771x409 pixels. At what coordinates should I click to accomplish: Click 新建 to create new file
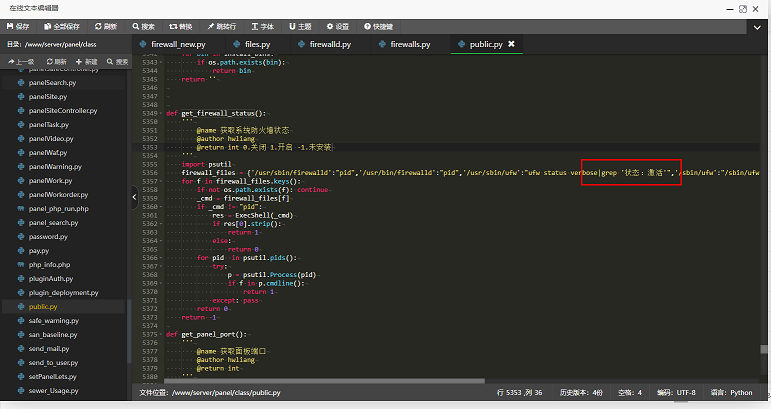(x=87, y=61)
